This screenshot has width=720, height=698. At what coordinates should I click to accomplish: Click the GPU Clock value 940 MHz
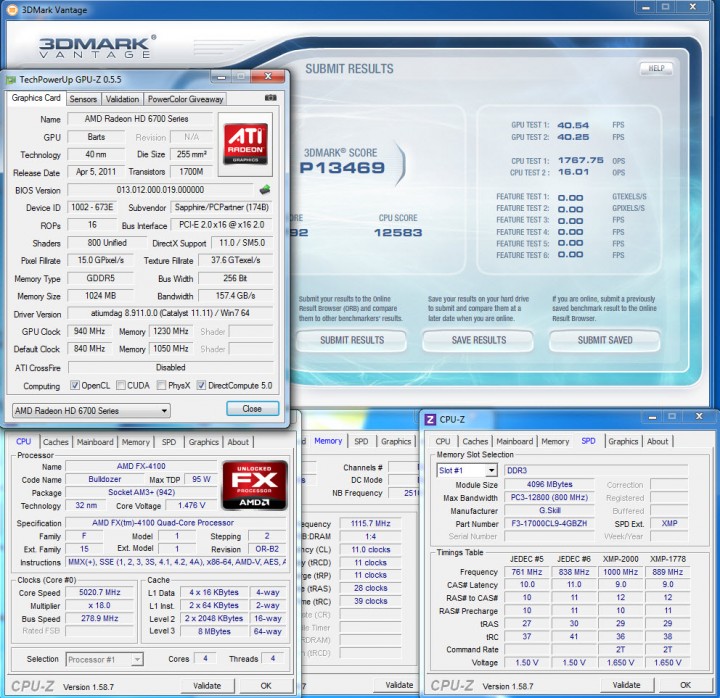[90, 331]
